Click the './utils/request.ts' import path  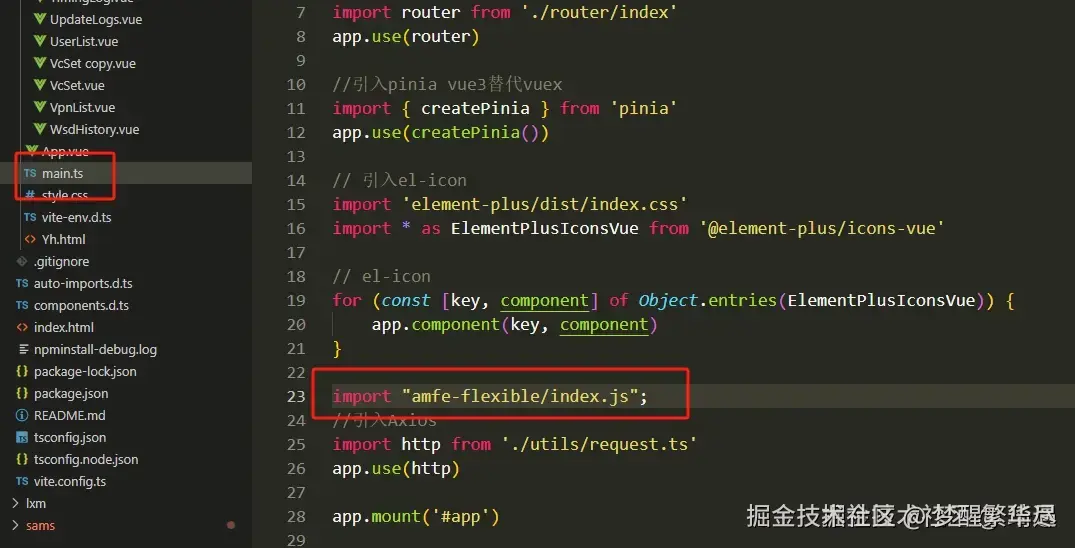click(599, 444)
